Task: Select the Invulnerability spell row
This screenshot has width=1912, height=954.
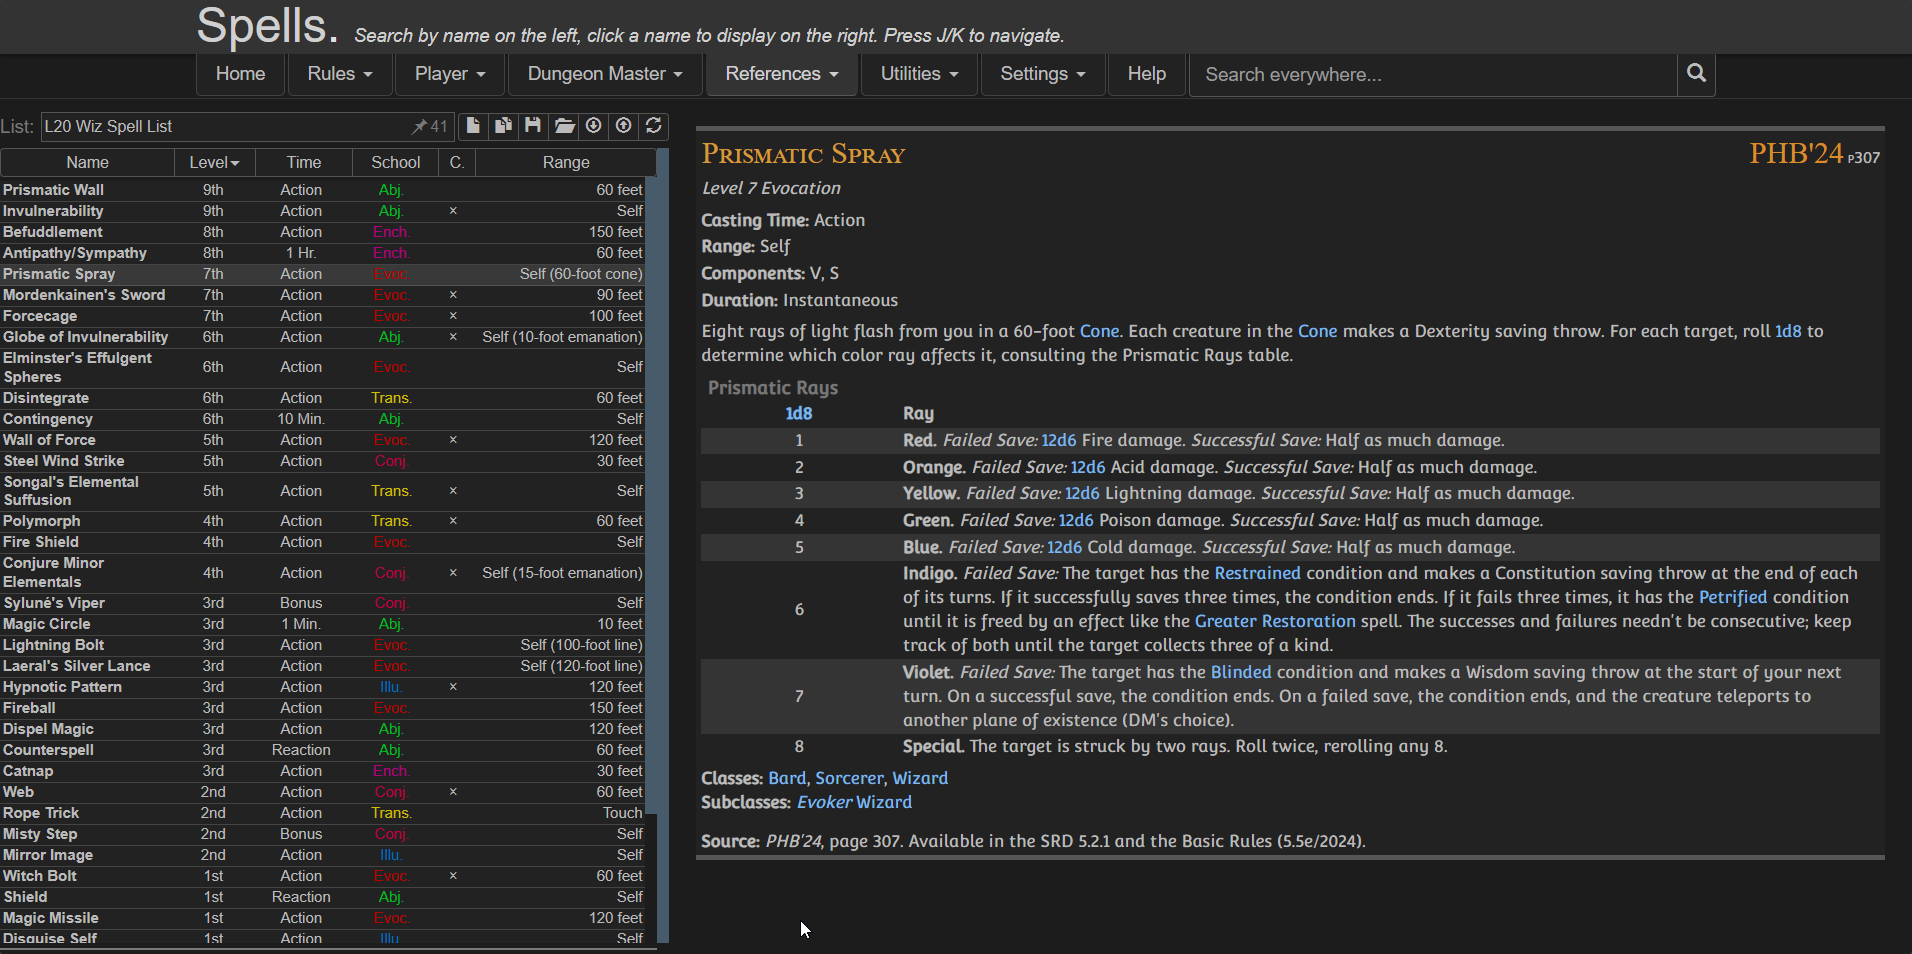Action: 323,211
